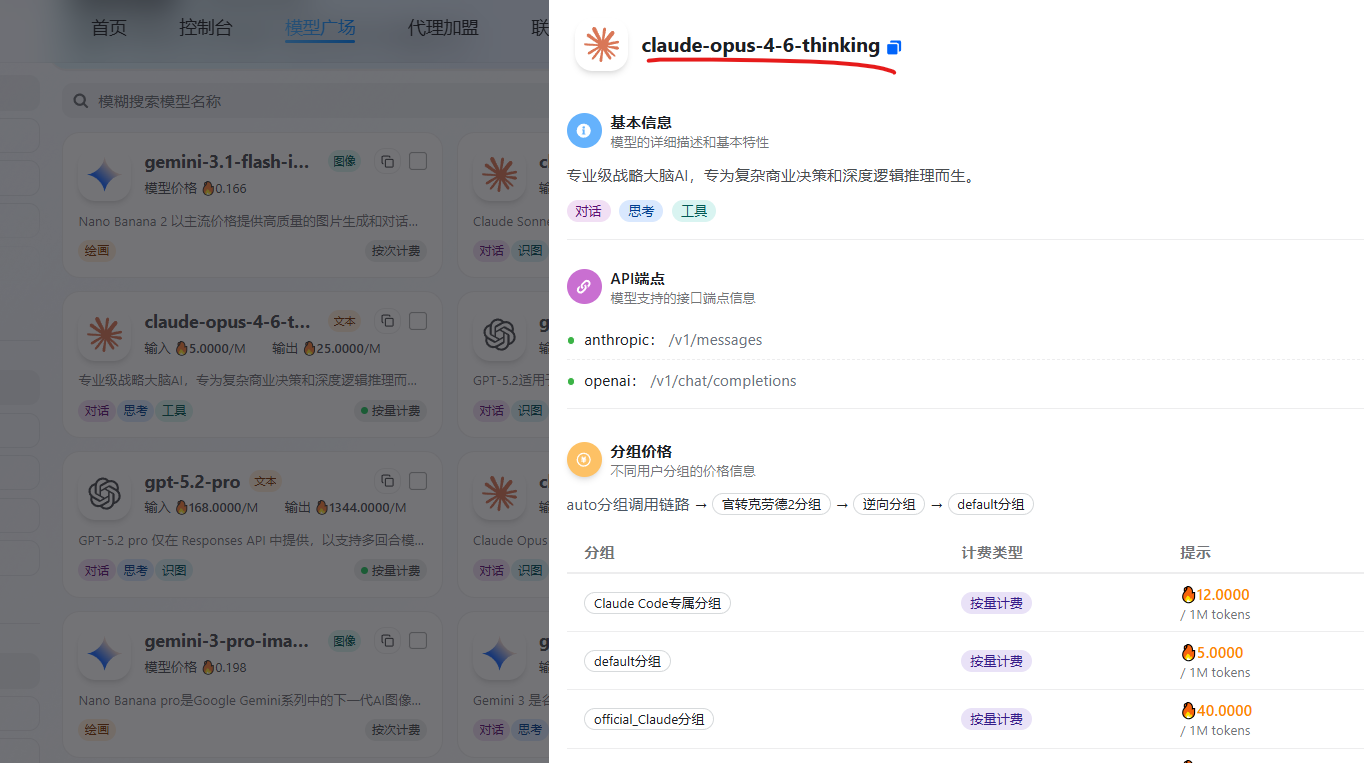This screenshot has height=763, width=1364.
Task: Go to the 首页 tab
Action: [109, 28]
